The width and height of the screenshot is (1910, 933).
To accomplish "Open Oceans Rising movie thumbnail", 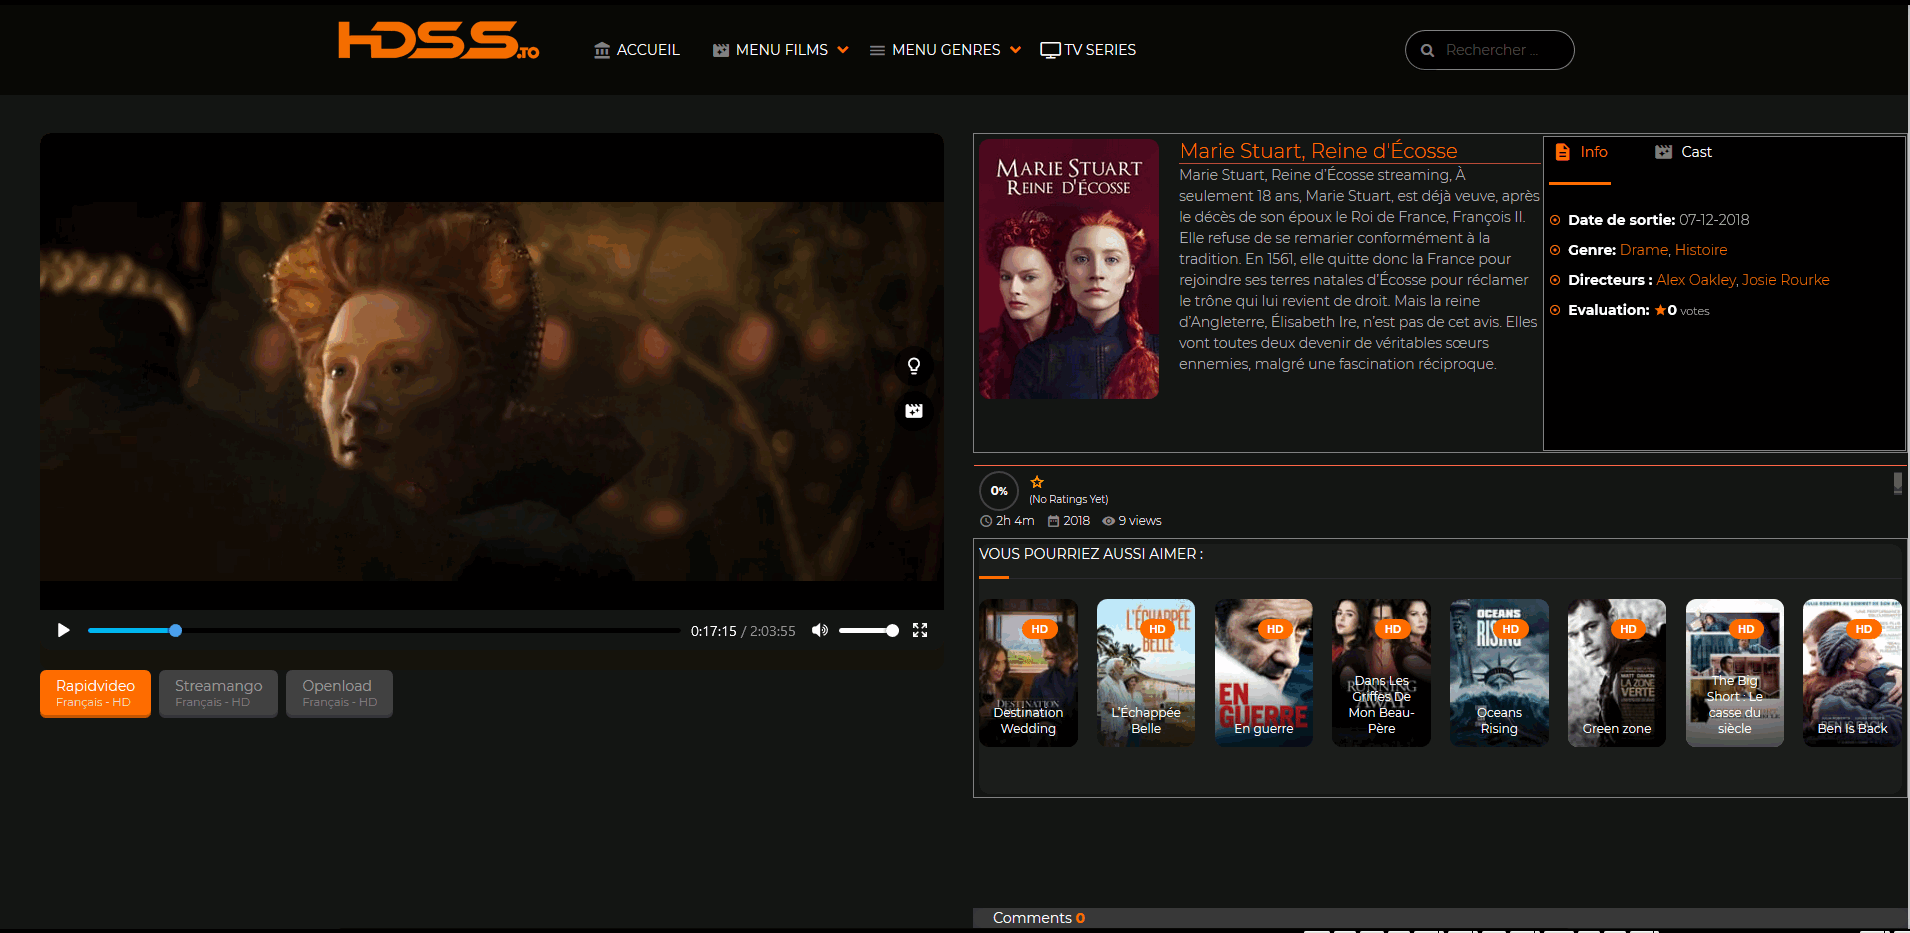I will [x=1499, y=673].
